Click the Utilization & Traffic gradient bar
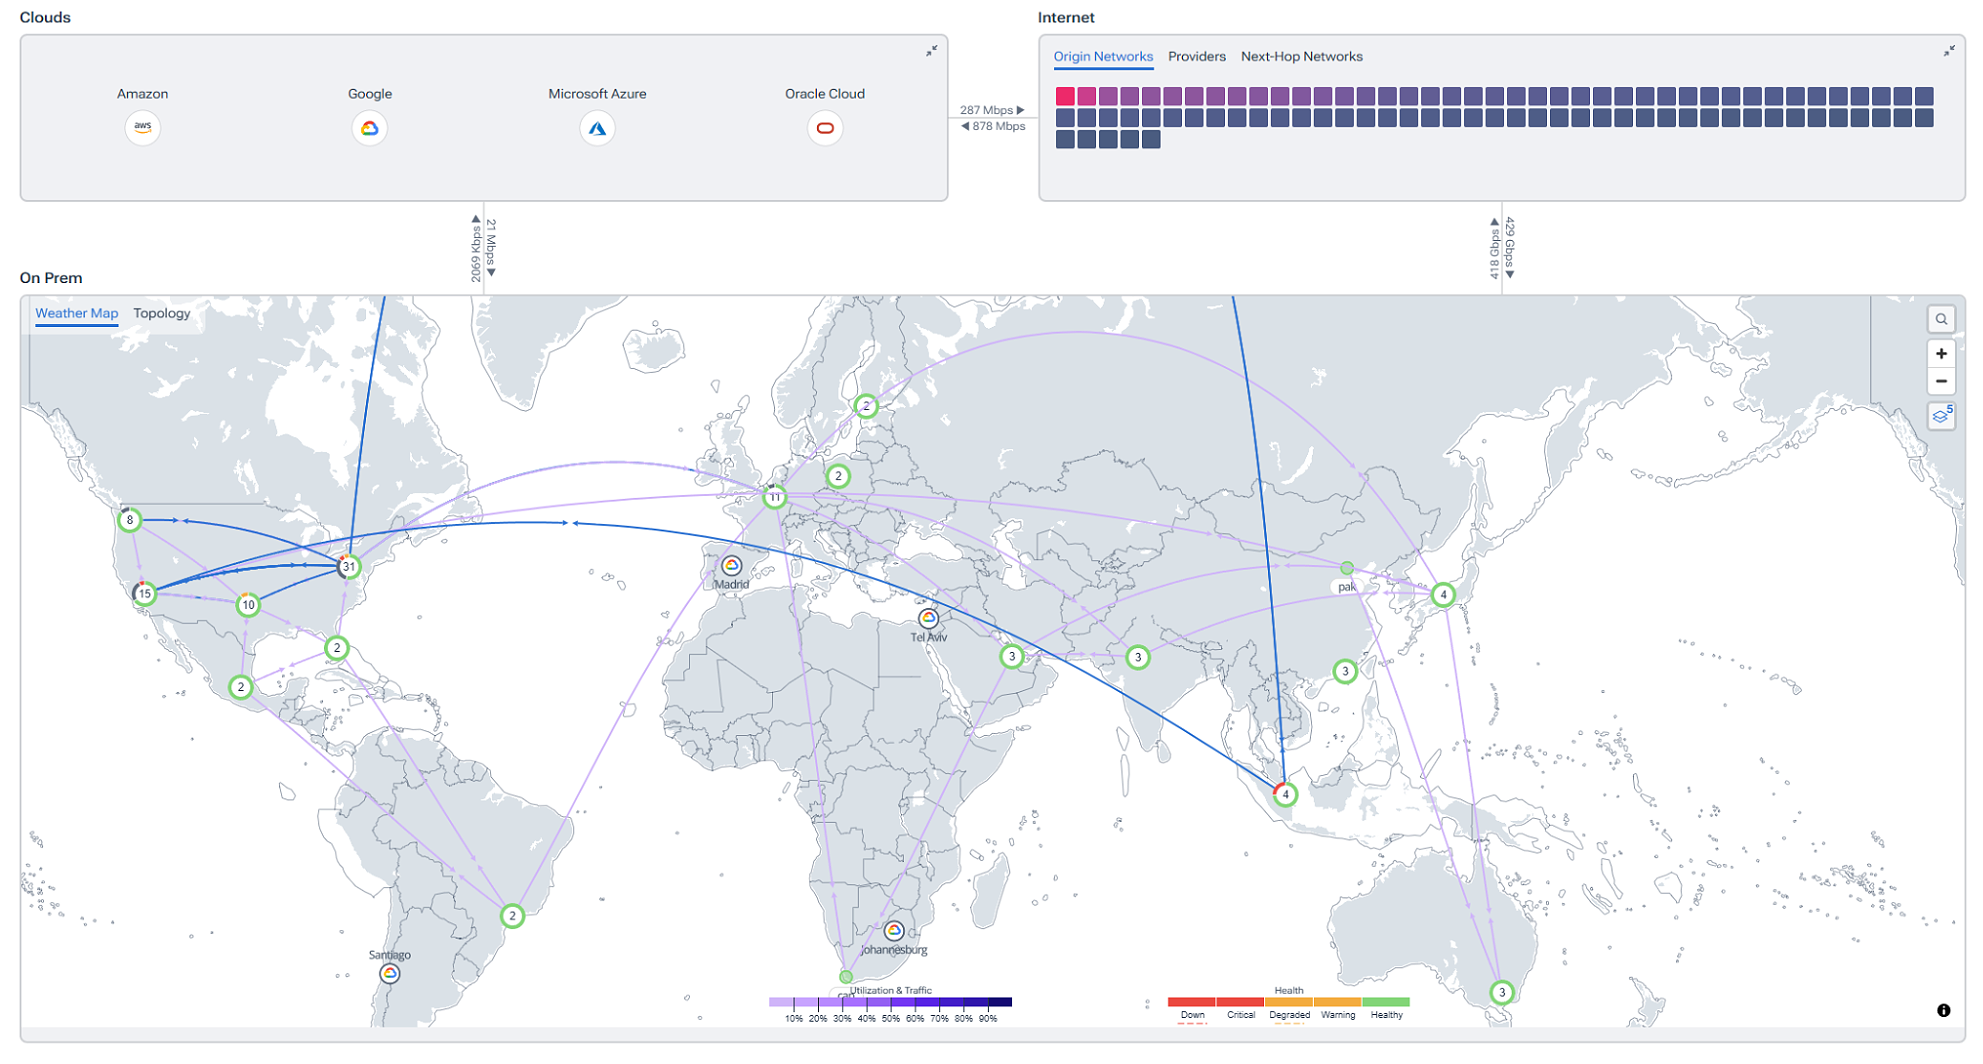Viewport: 1983px width, 1064px height. tap(890, 1001)
